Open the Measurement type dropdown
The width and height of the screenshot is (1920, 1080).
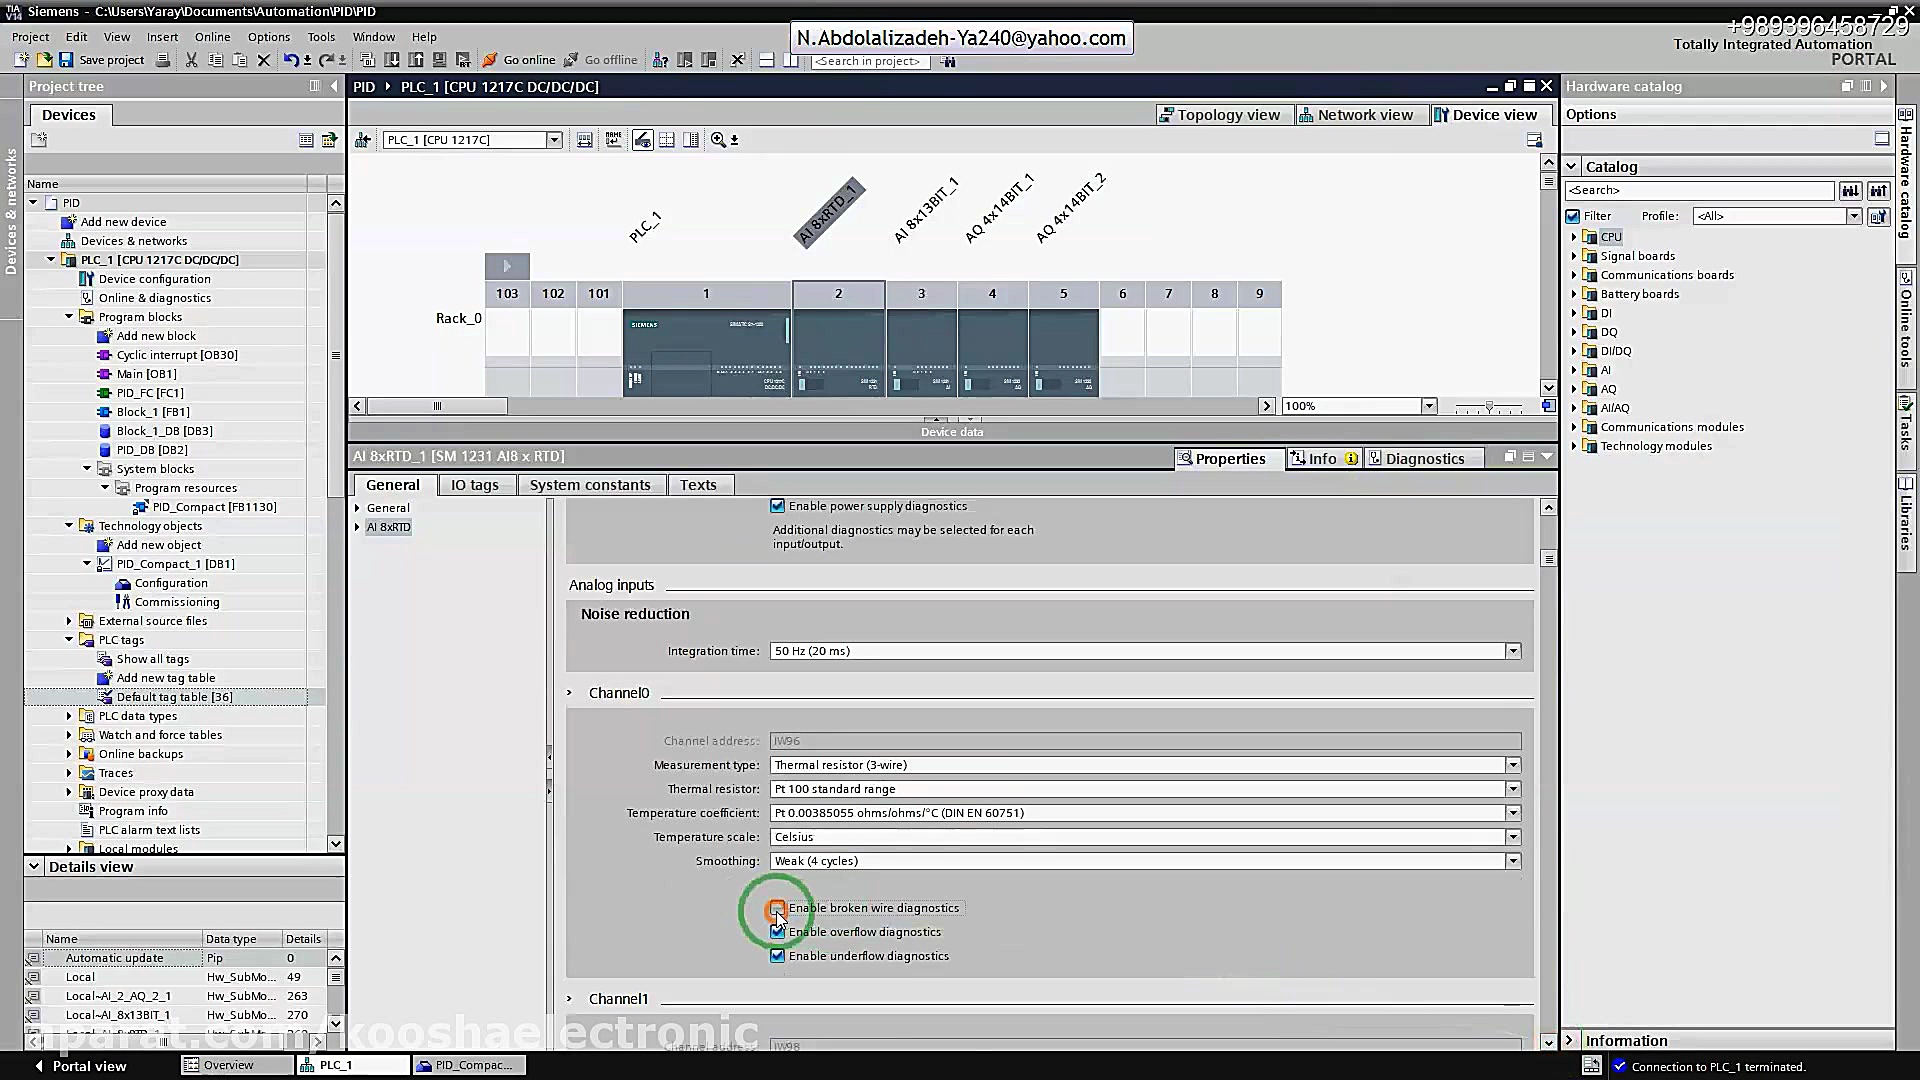[1512, 765]
